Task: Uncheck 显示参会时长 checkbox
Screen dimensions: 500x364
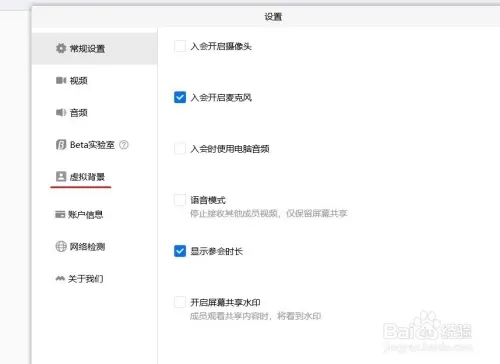Action: point(180,251)
